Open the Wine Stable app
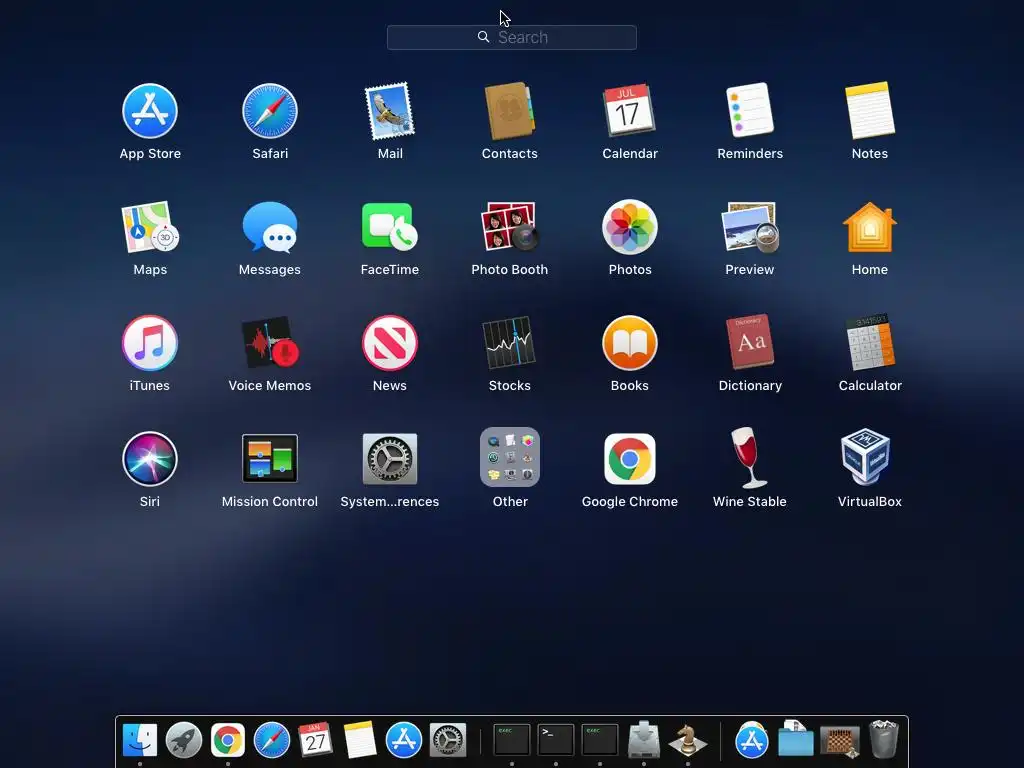Screen dimensions: 1024x768 pos(748,458)
